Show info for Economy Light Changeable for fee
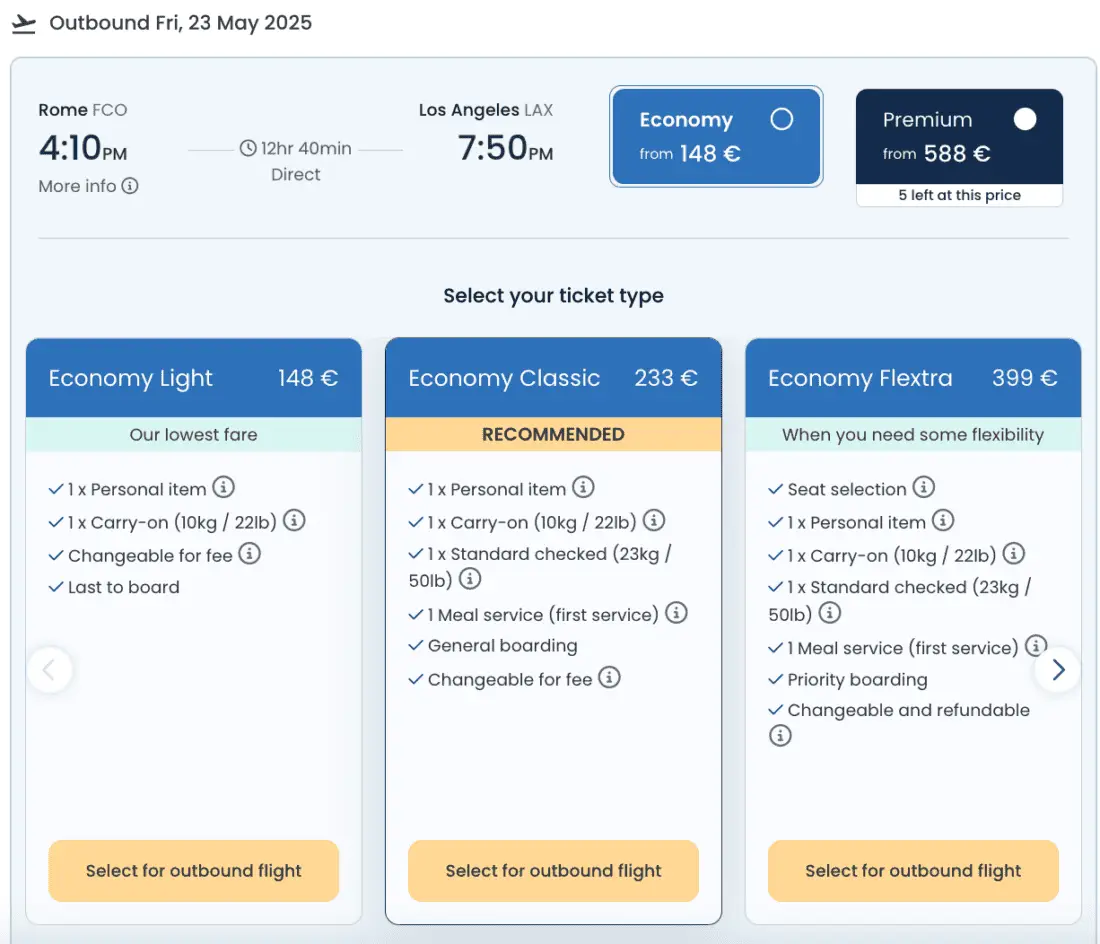 pos(249,554)
